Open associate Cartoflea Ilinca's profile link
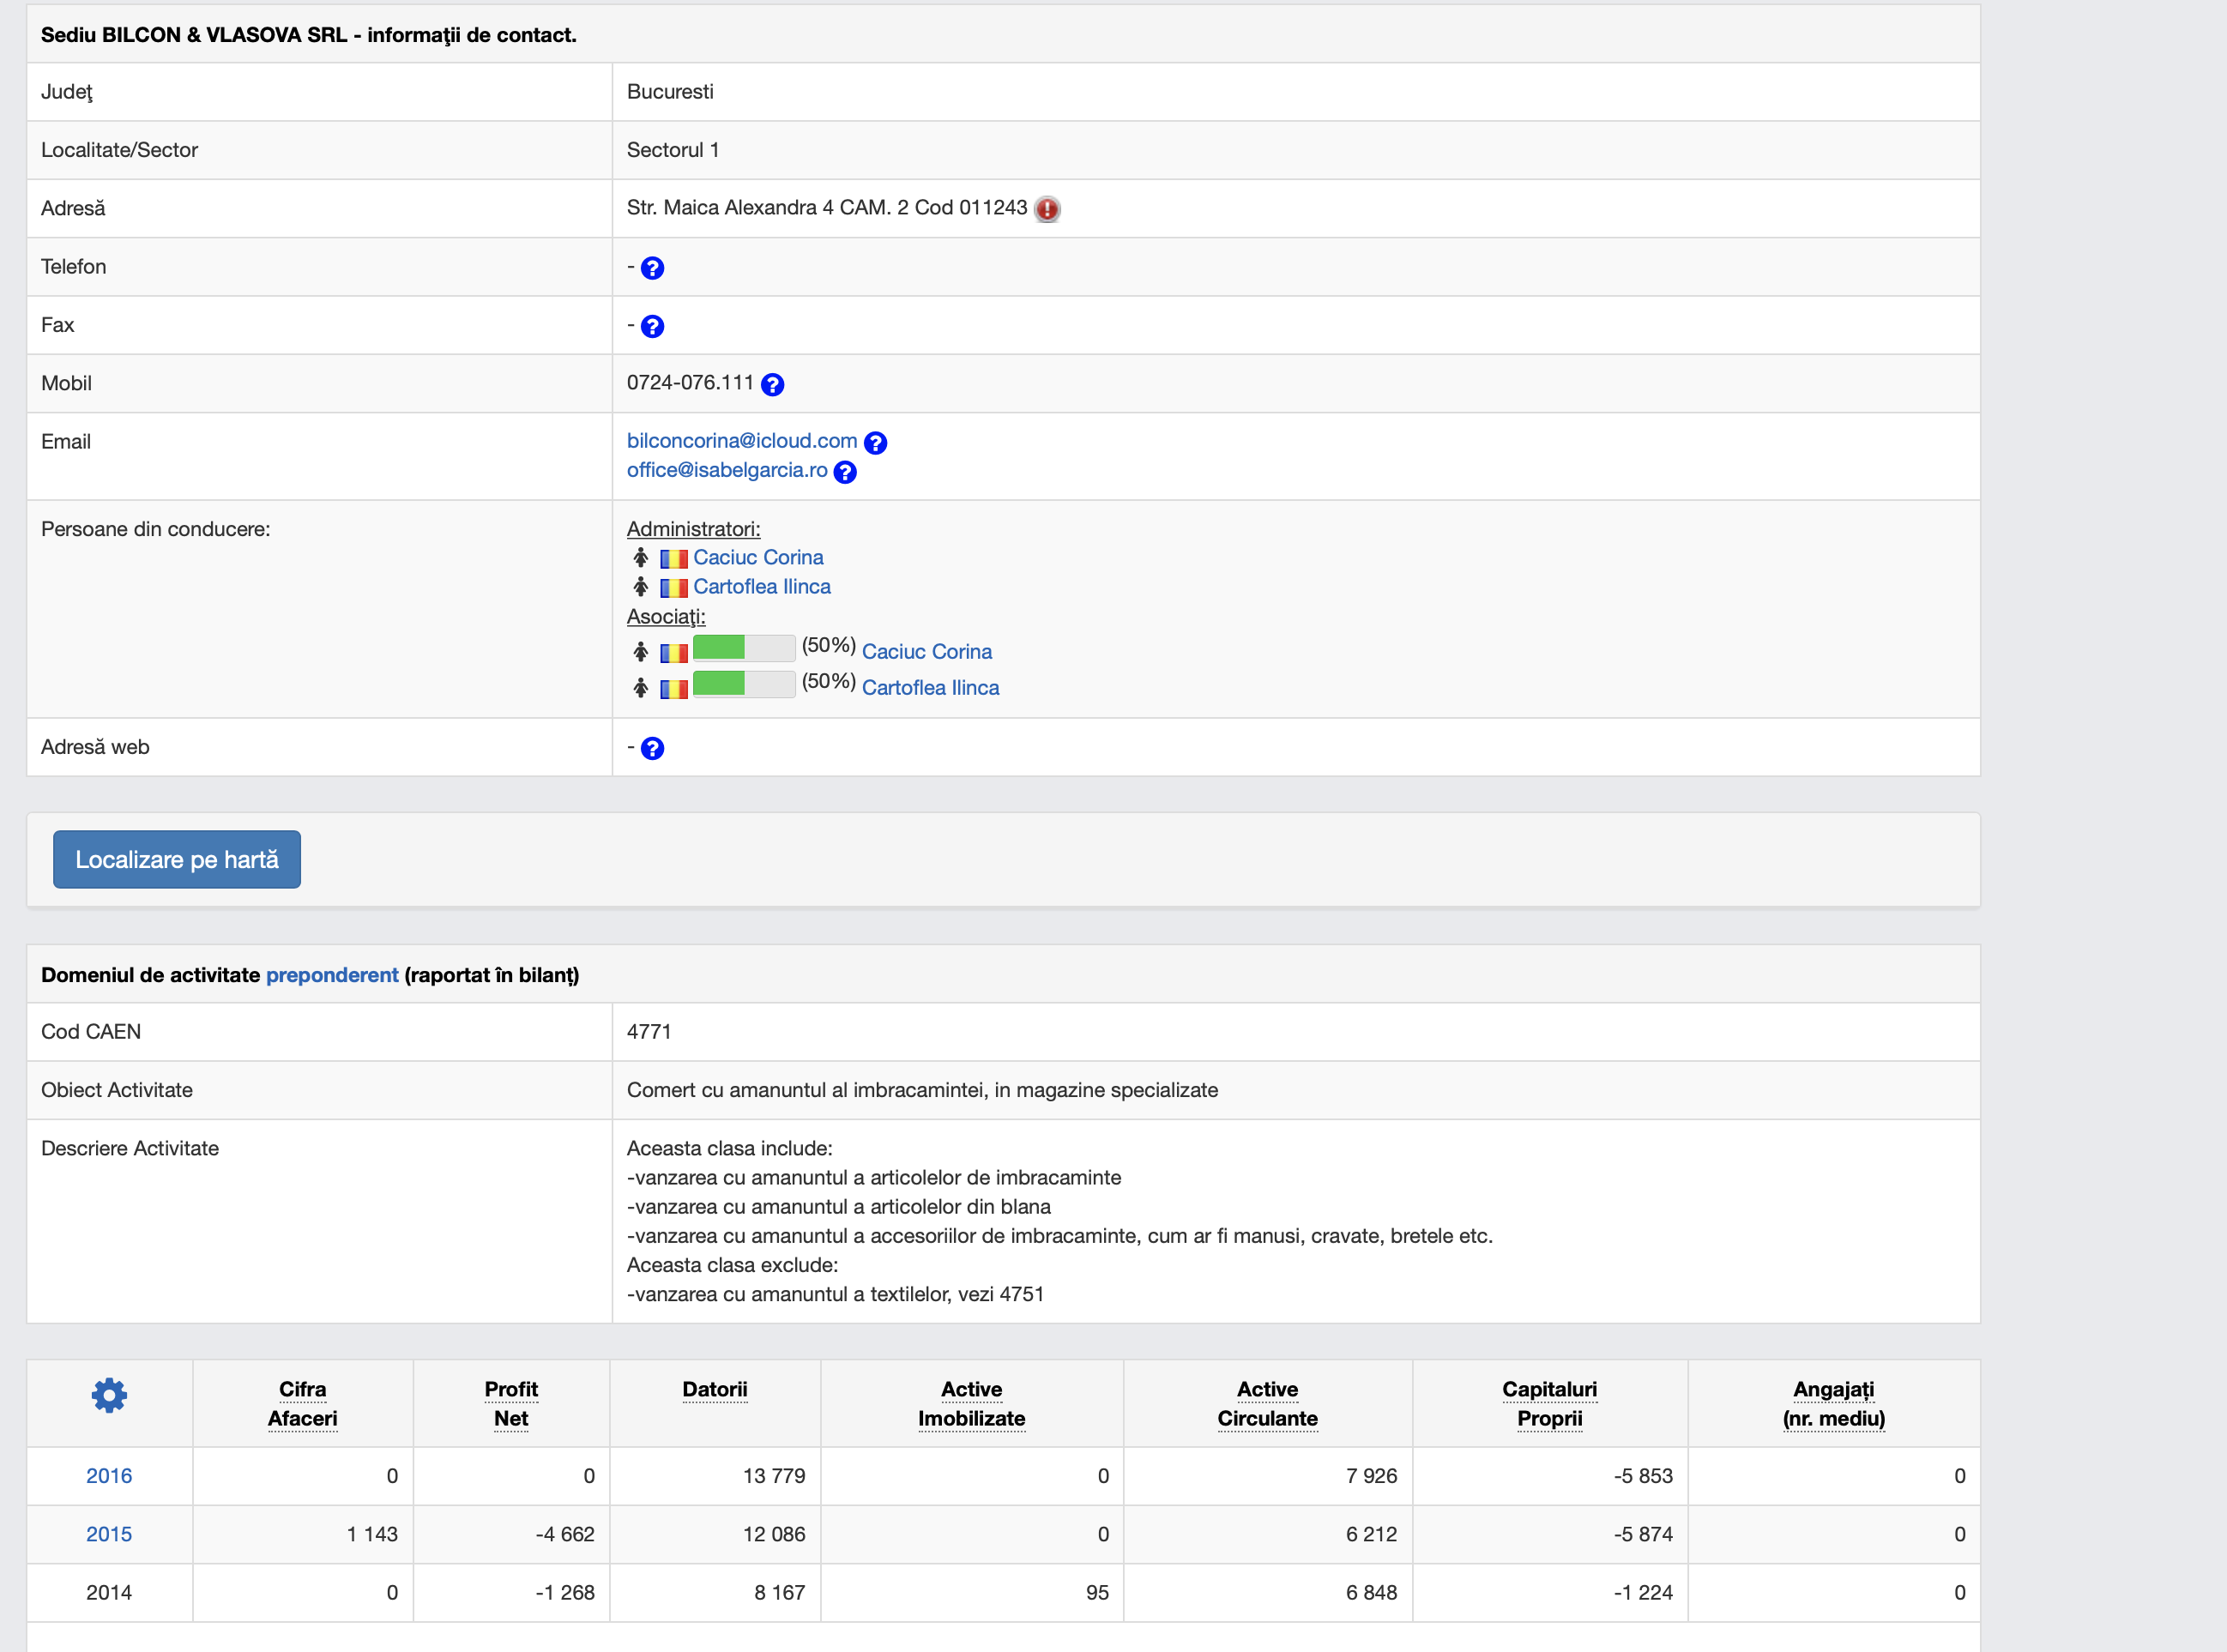The height and width of the screenshot is (1652, 2227). tap(930, 688)
